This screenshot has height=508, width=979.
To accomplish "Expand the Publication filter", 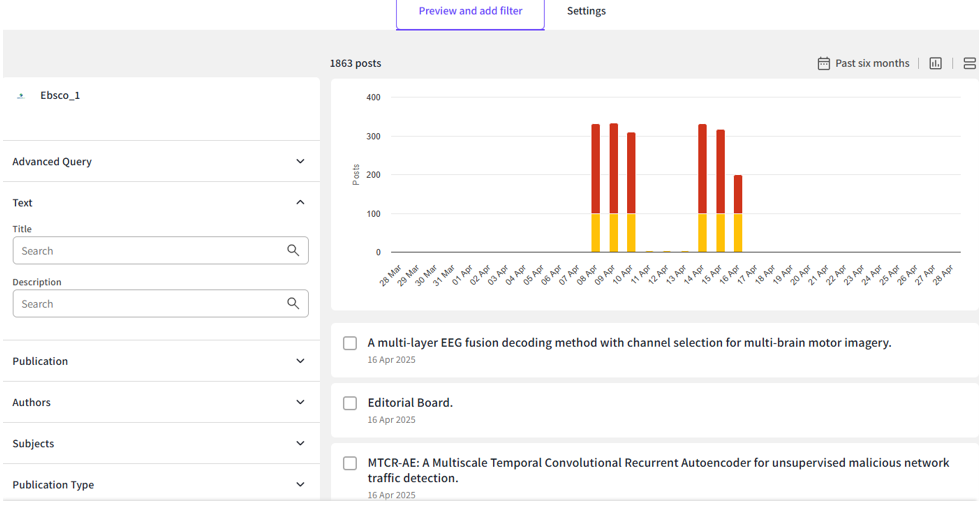I will (300, 362).
